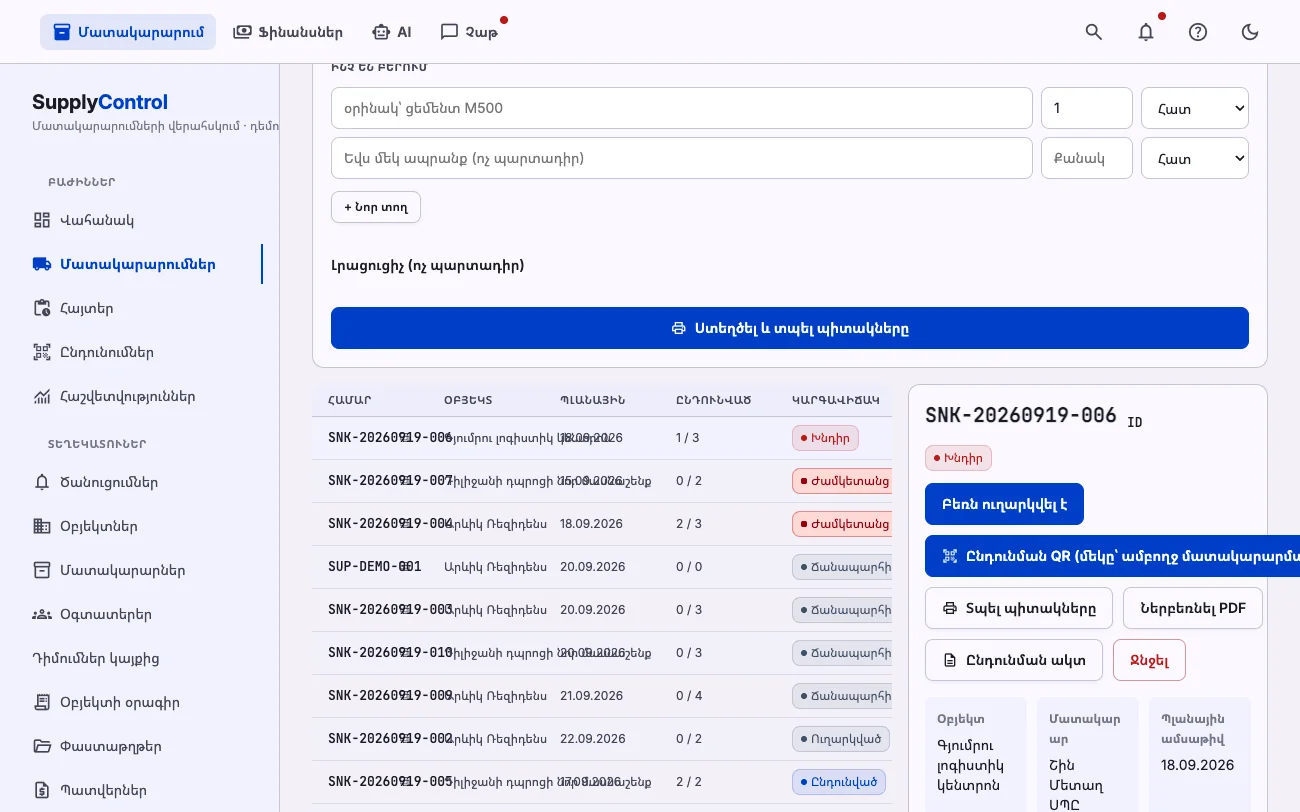Click the red 'Ջնջել' button
1300x812 pixels.
(1149, 660)
